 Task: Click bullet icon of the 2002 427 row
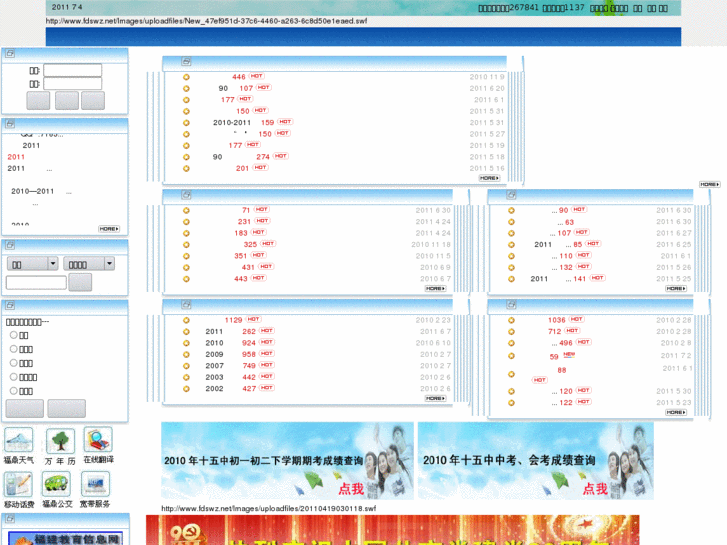pyautogui.click(x=186, y=389)
